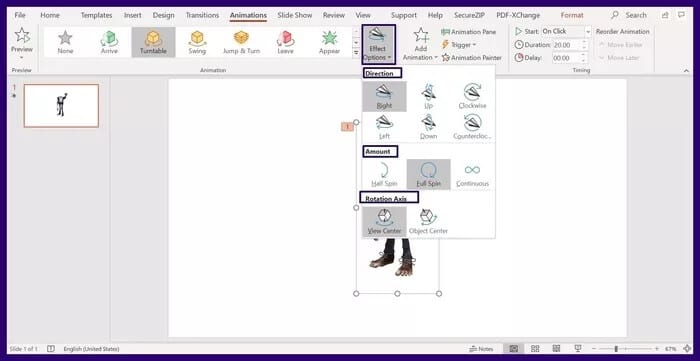Select the Turntable animation
This screenshot has width=700, height=361.
(x=153, y=42)
